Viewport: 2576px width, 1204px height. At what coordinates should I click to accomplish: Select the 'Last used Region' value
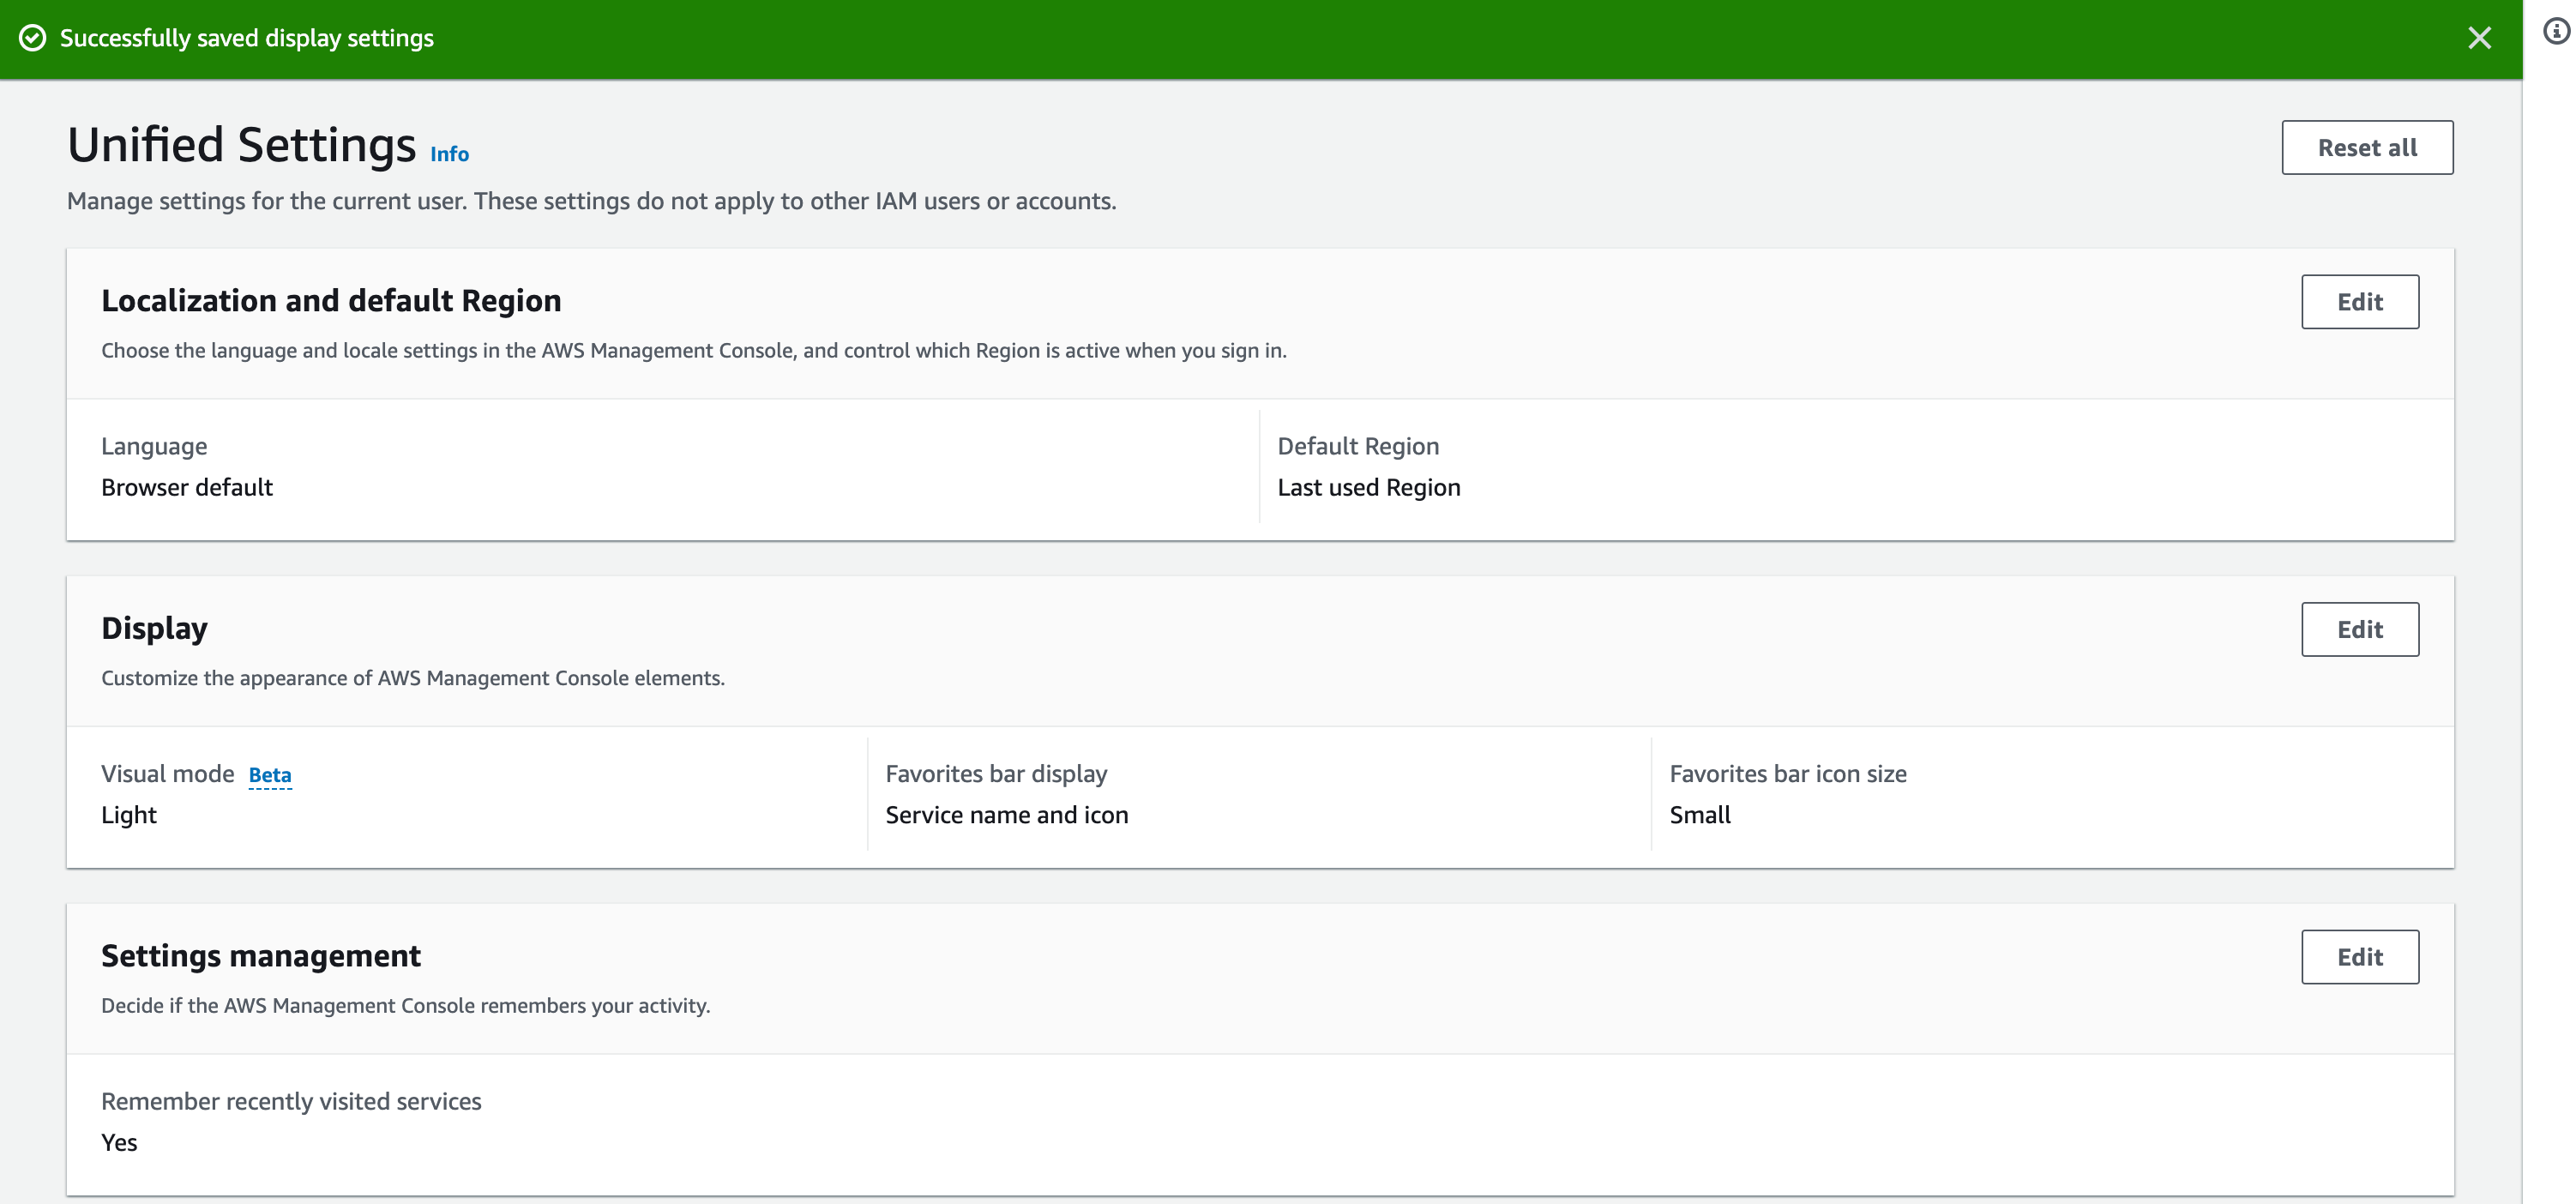1369,487
